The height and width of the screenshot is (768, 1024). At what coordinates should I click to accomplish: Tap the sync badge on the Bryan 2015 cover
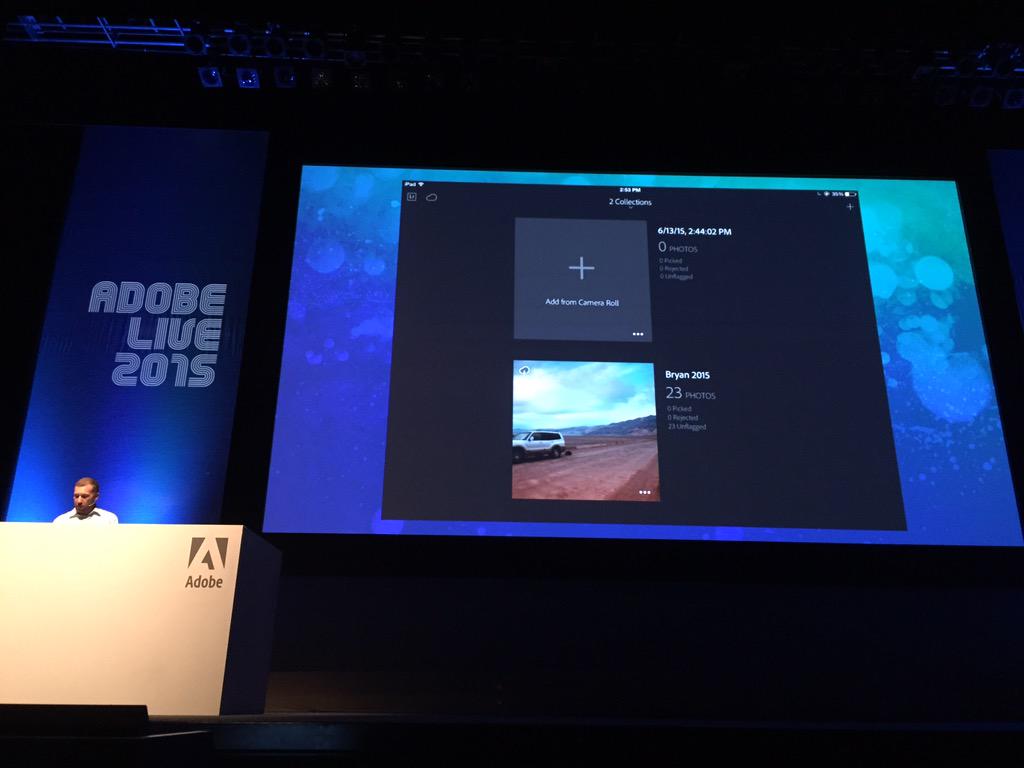tap(524, 370)
